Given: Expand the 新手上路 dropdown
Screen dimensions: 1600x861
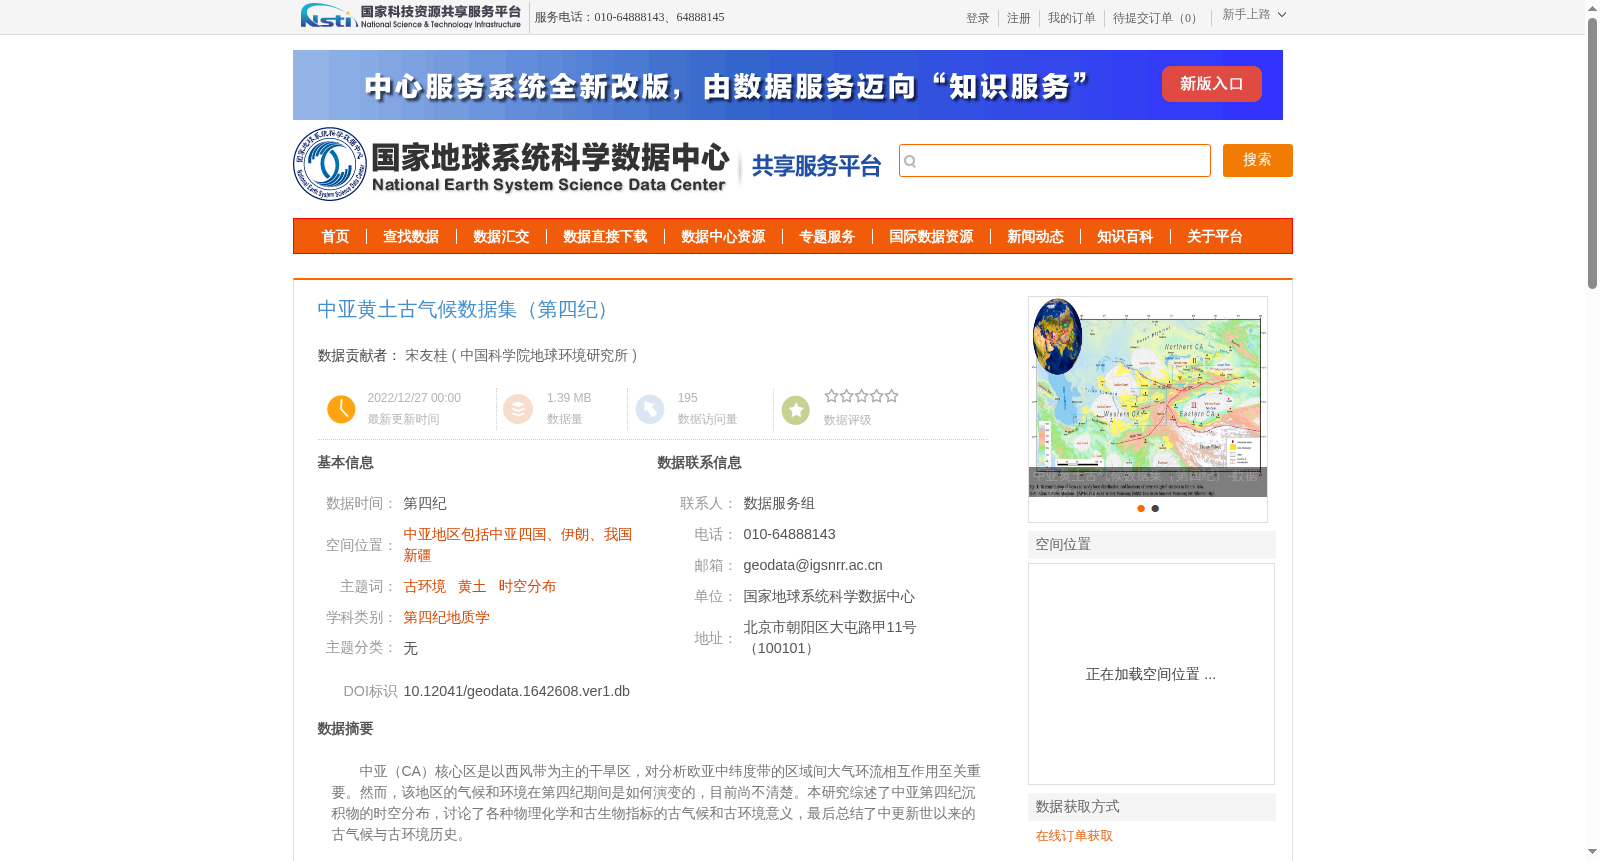Looking at the screenshot, I should coord(1254,15).
